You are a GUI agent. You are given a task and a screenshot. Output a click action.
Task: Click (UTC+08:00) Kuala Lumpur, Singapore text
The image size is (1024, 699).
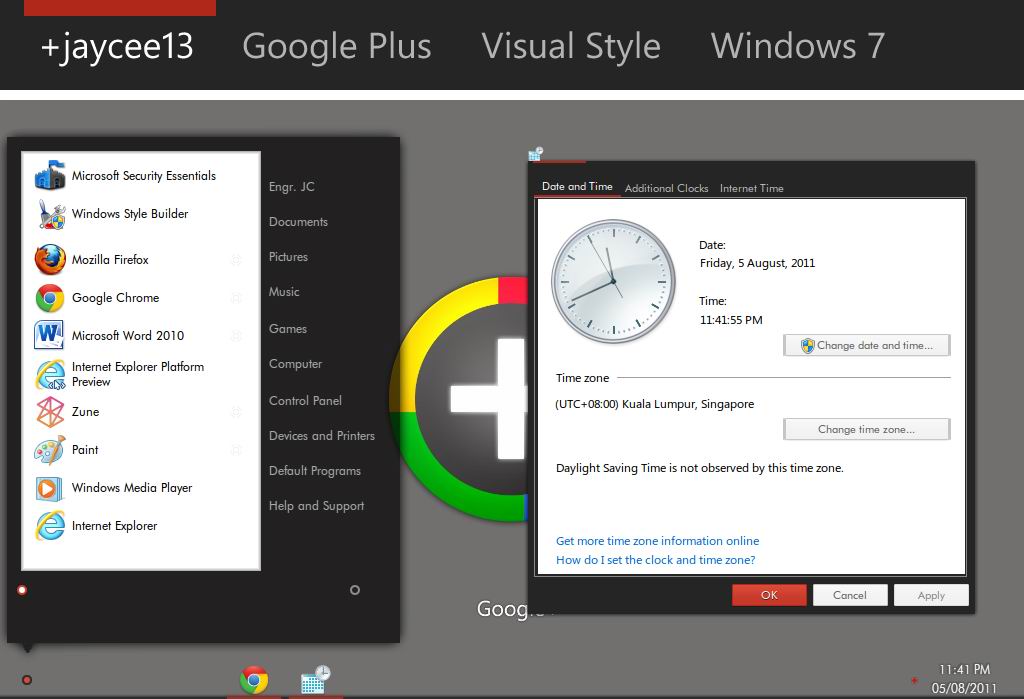tap(654, 404)
